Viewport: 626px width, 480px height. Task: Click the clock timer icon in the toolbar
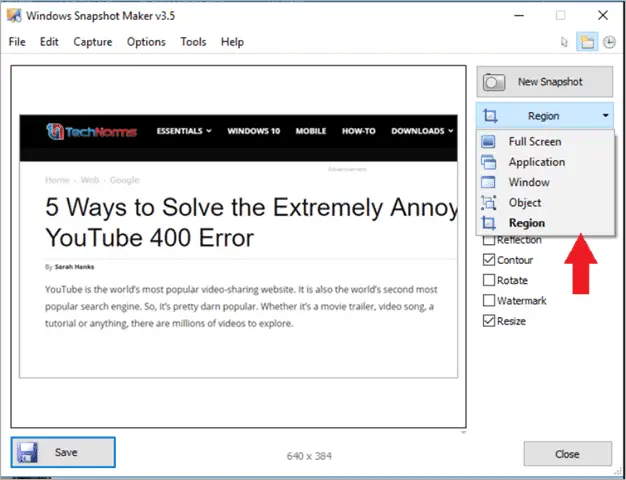tap(609, 42)
